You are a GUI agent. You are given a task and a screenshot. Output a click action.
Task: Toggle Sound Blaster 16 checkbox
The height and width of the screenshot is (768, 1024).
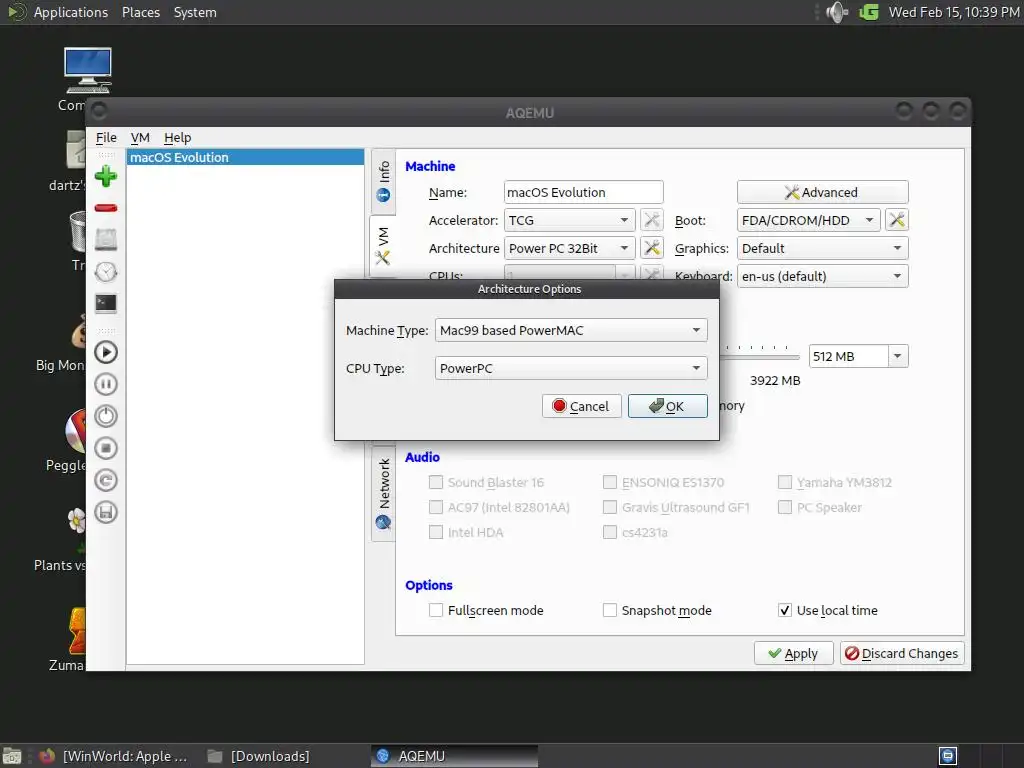(x=436, y=483)
